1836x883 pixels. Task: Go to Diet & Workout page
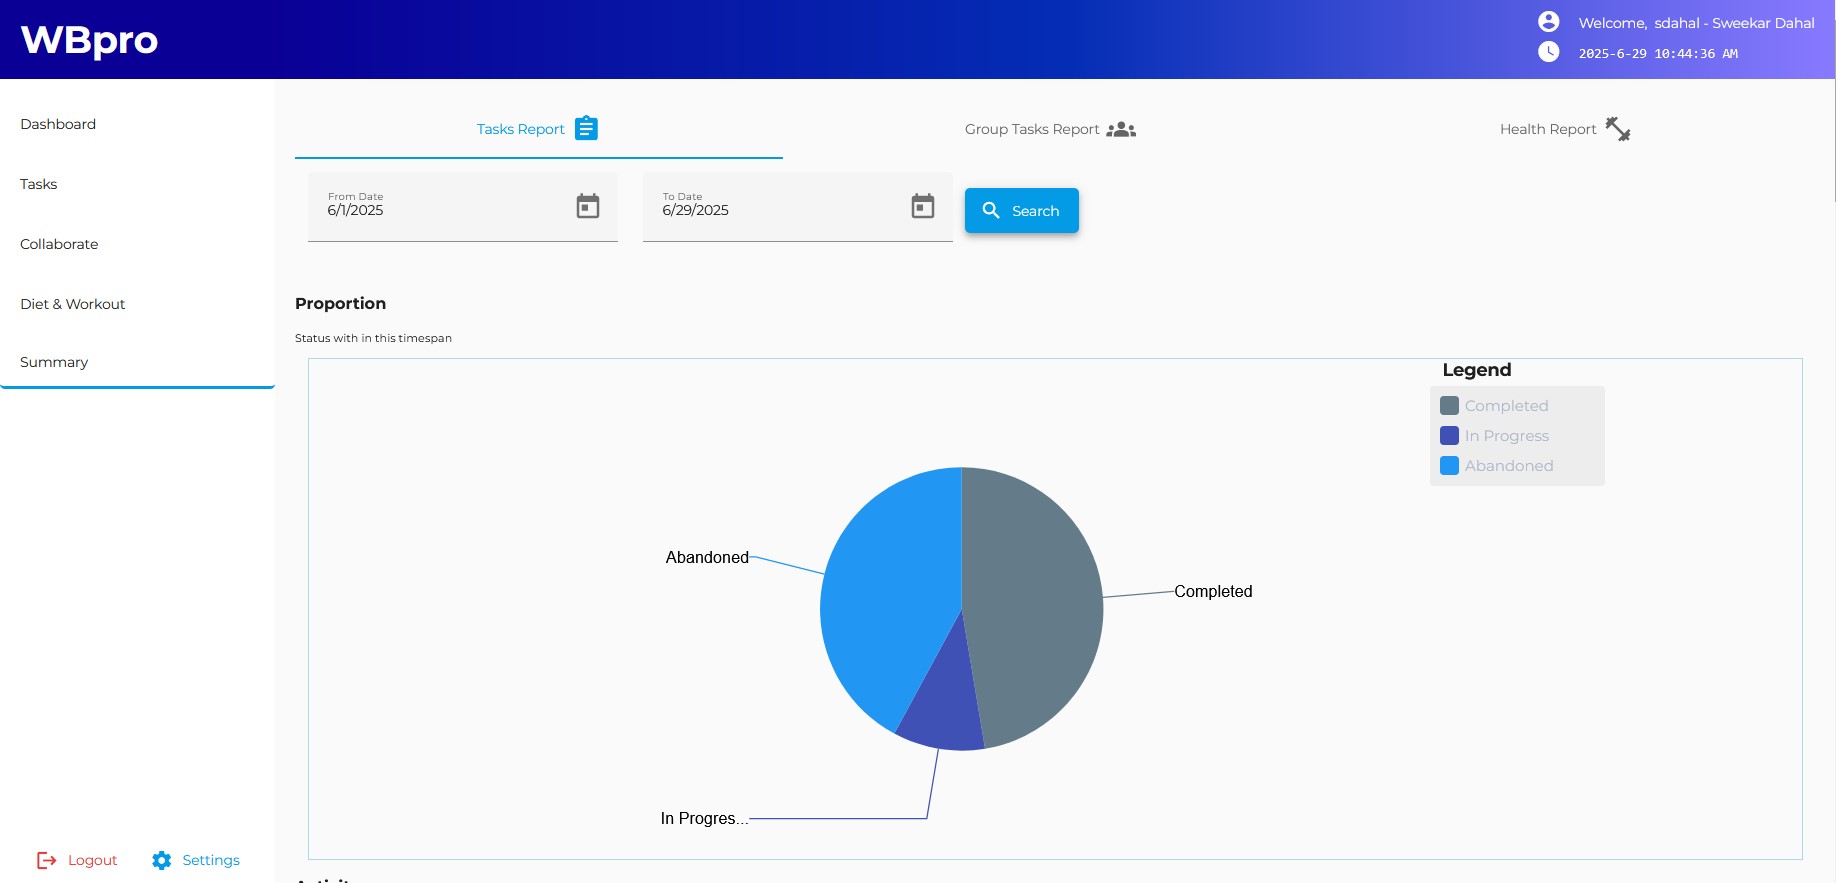(73, 304)
